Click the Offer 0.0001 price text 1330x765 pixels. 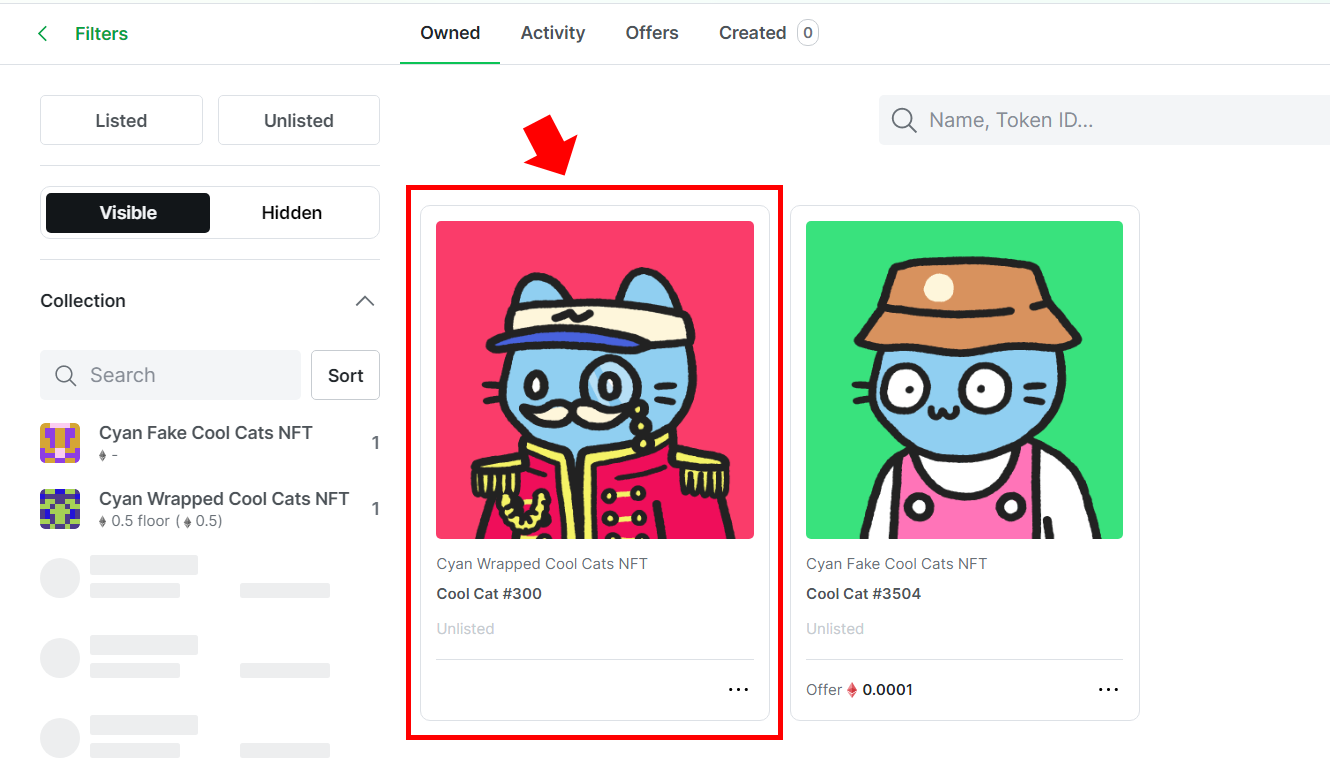tap(859, 690)
